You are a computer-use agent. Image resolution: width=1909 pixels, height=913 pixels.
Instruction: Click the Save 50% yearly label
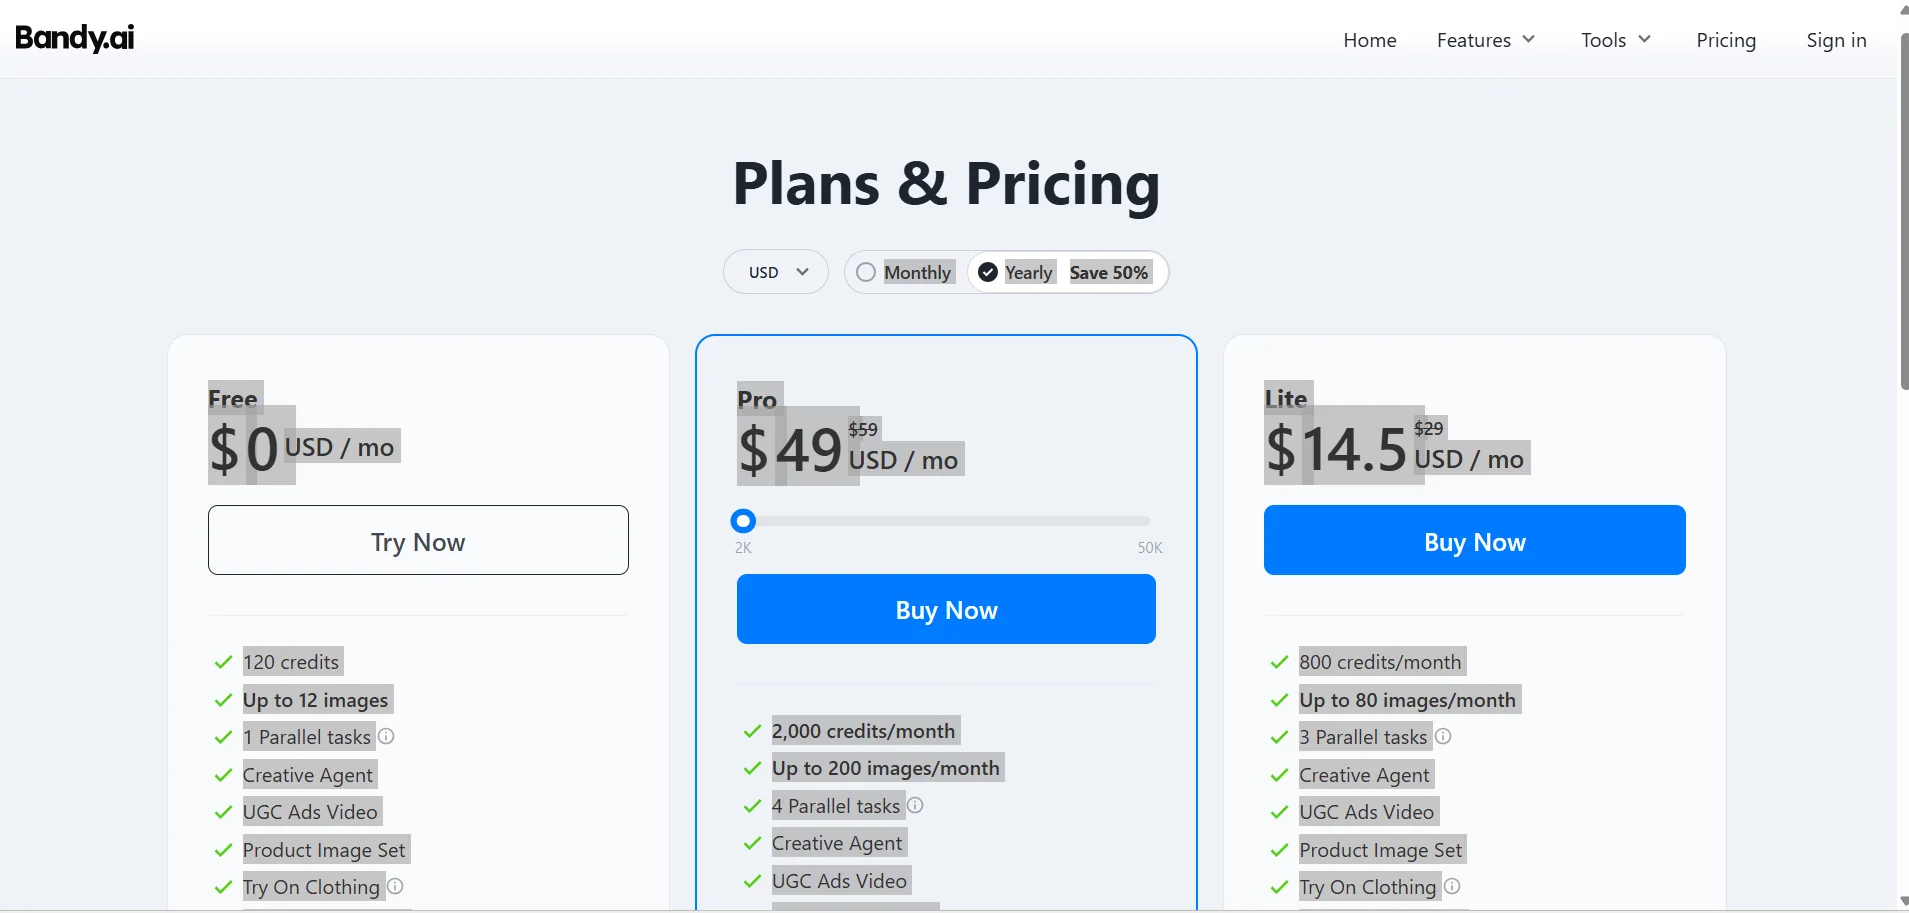(1108, 272)
